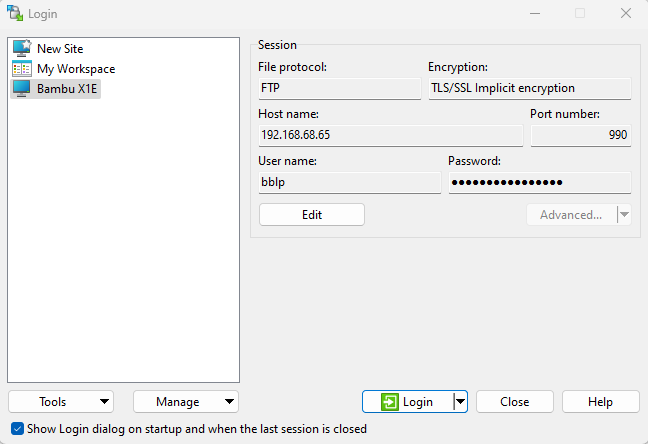
Task: Click the green Login arrow icon
Action: tap(391, 402)
